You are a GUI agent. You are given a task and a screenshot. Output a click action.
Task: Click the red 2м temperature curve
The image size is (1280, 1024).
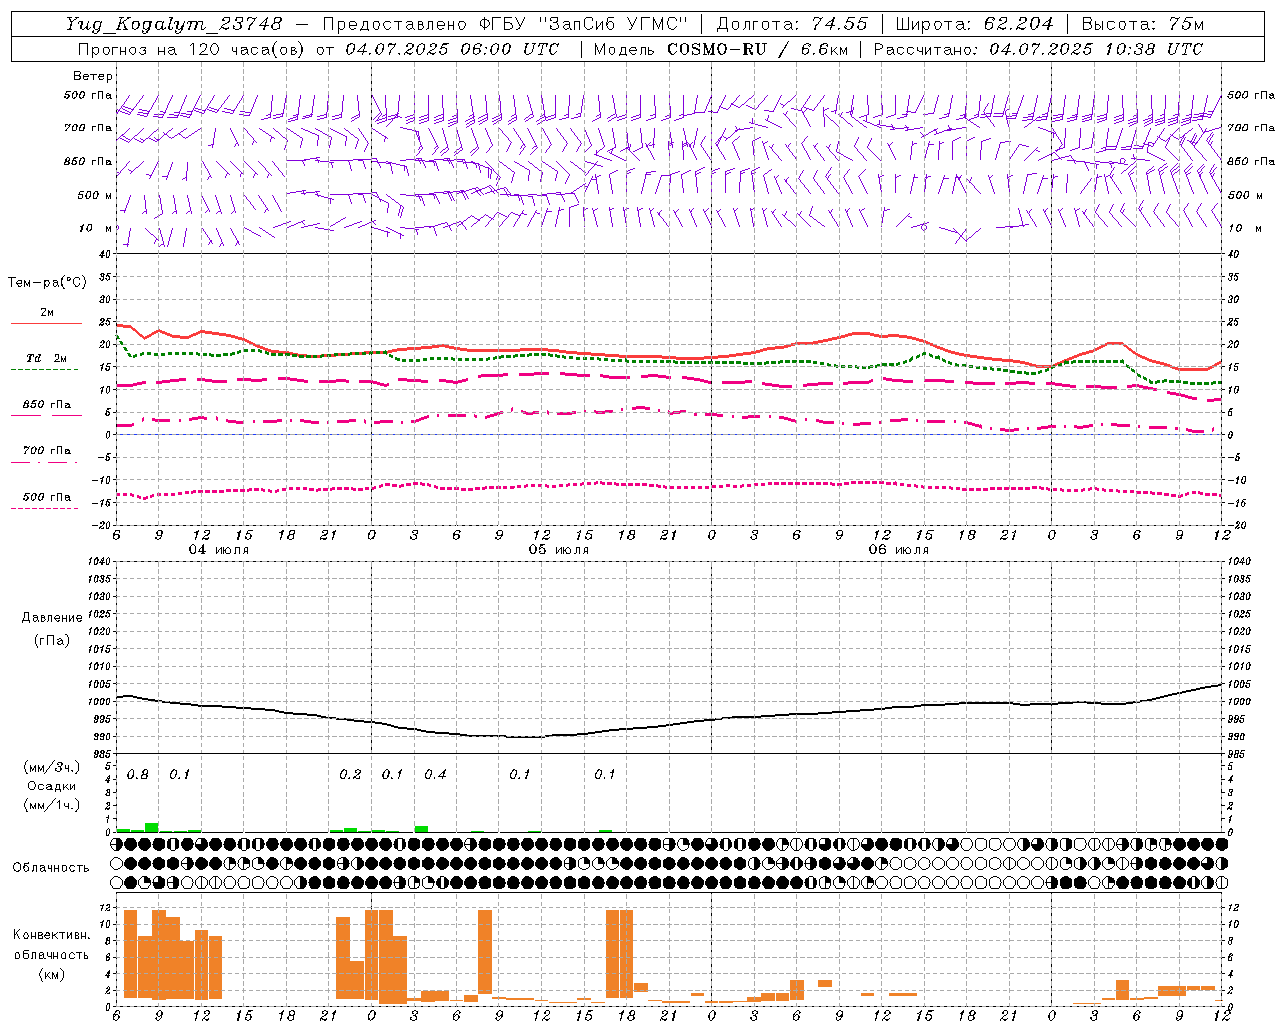click(670, 355)
